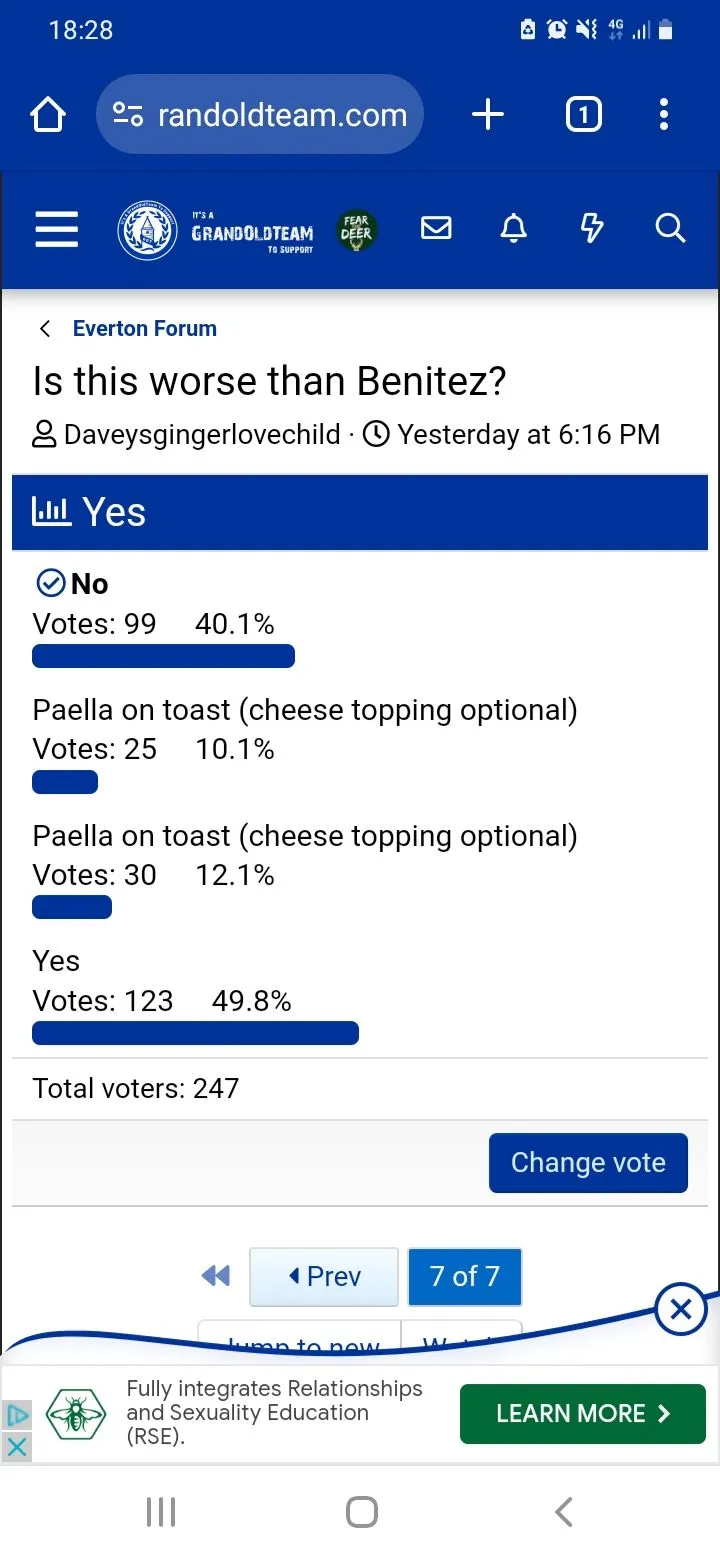Go back to Everton Forum breadcrumb
The image size is (720, 1560).
144,328
